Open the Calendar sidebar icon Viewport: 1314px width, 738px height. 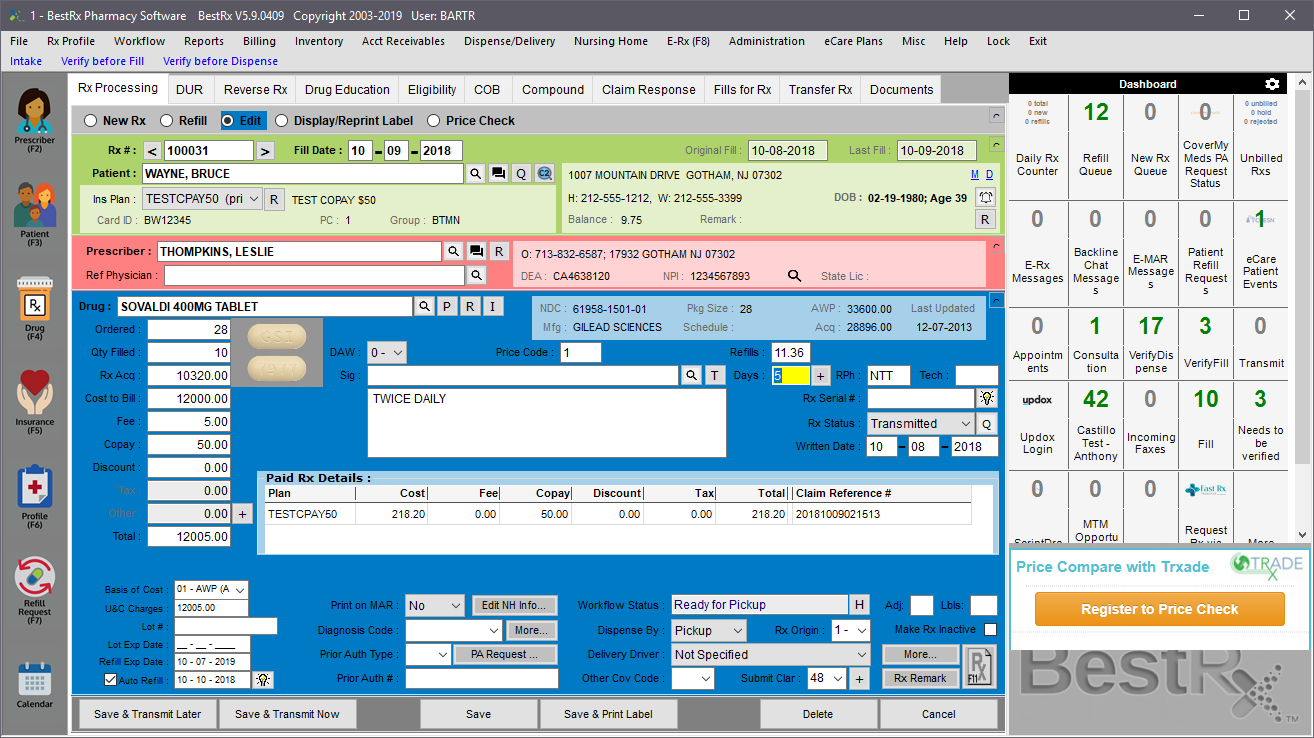[34, 680]
